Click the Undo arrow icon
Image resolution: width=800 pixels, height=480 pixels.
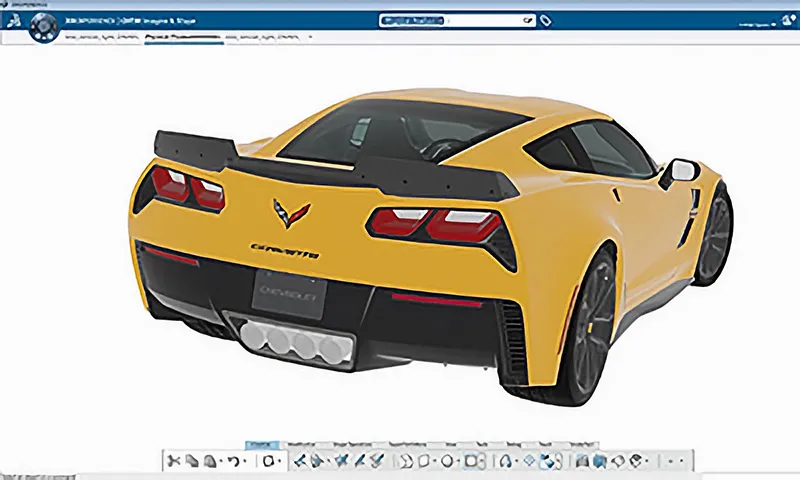tap(232, 461)
